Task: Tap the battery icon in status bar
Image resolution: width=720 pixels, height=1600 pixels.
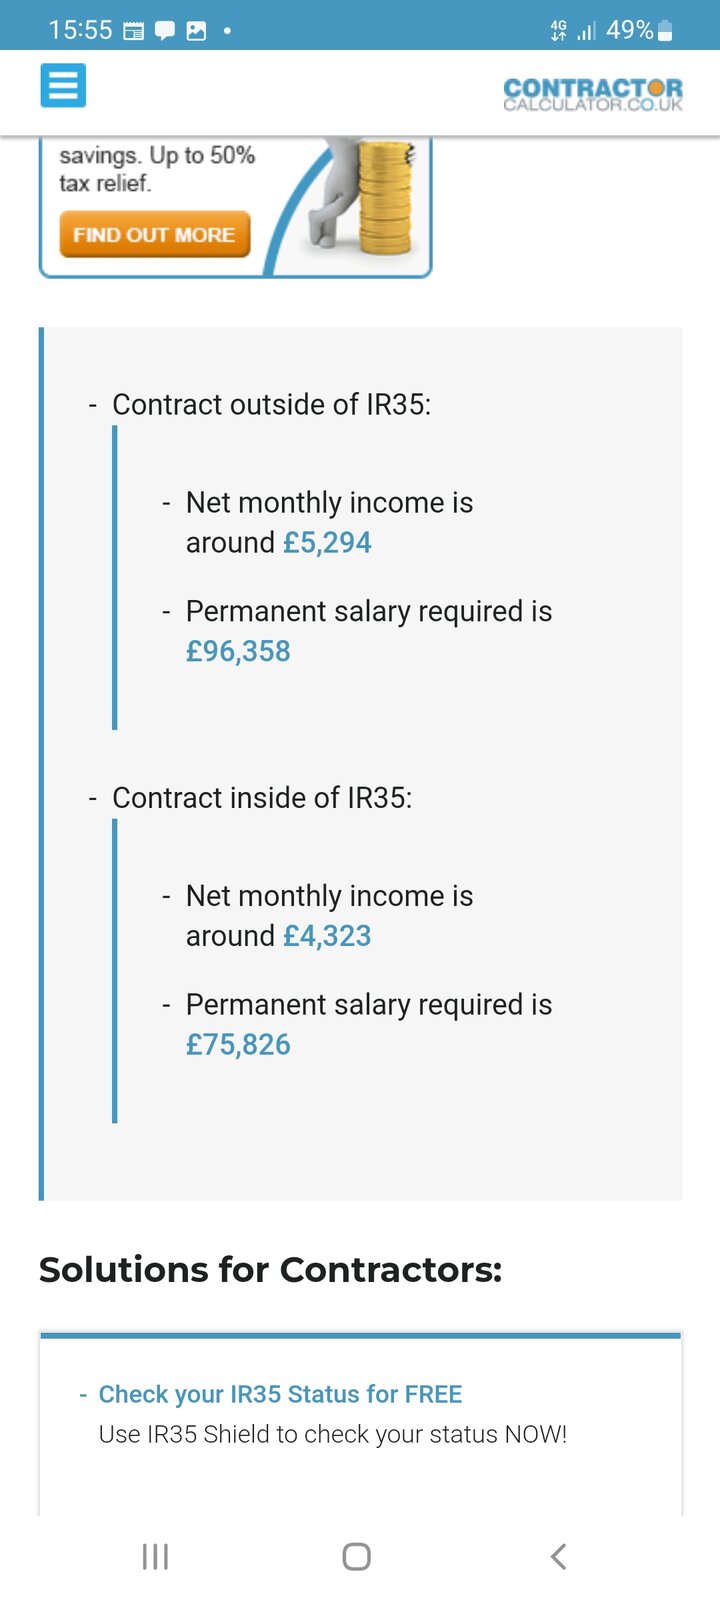Action: [666, 31]
